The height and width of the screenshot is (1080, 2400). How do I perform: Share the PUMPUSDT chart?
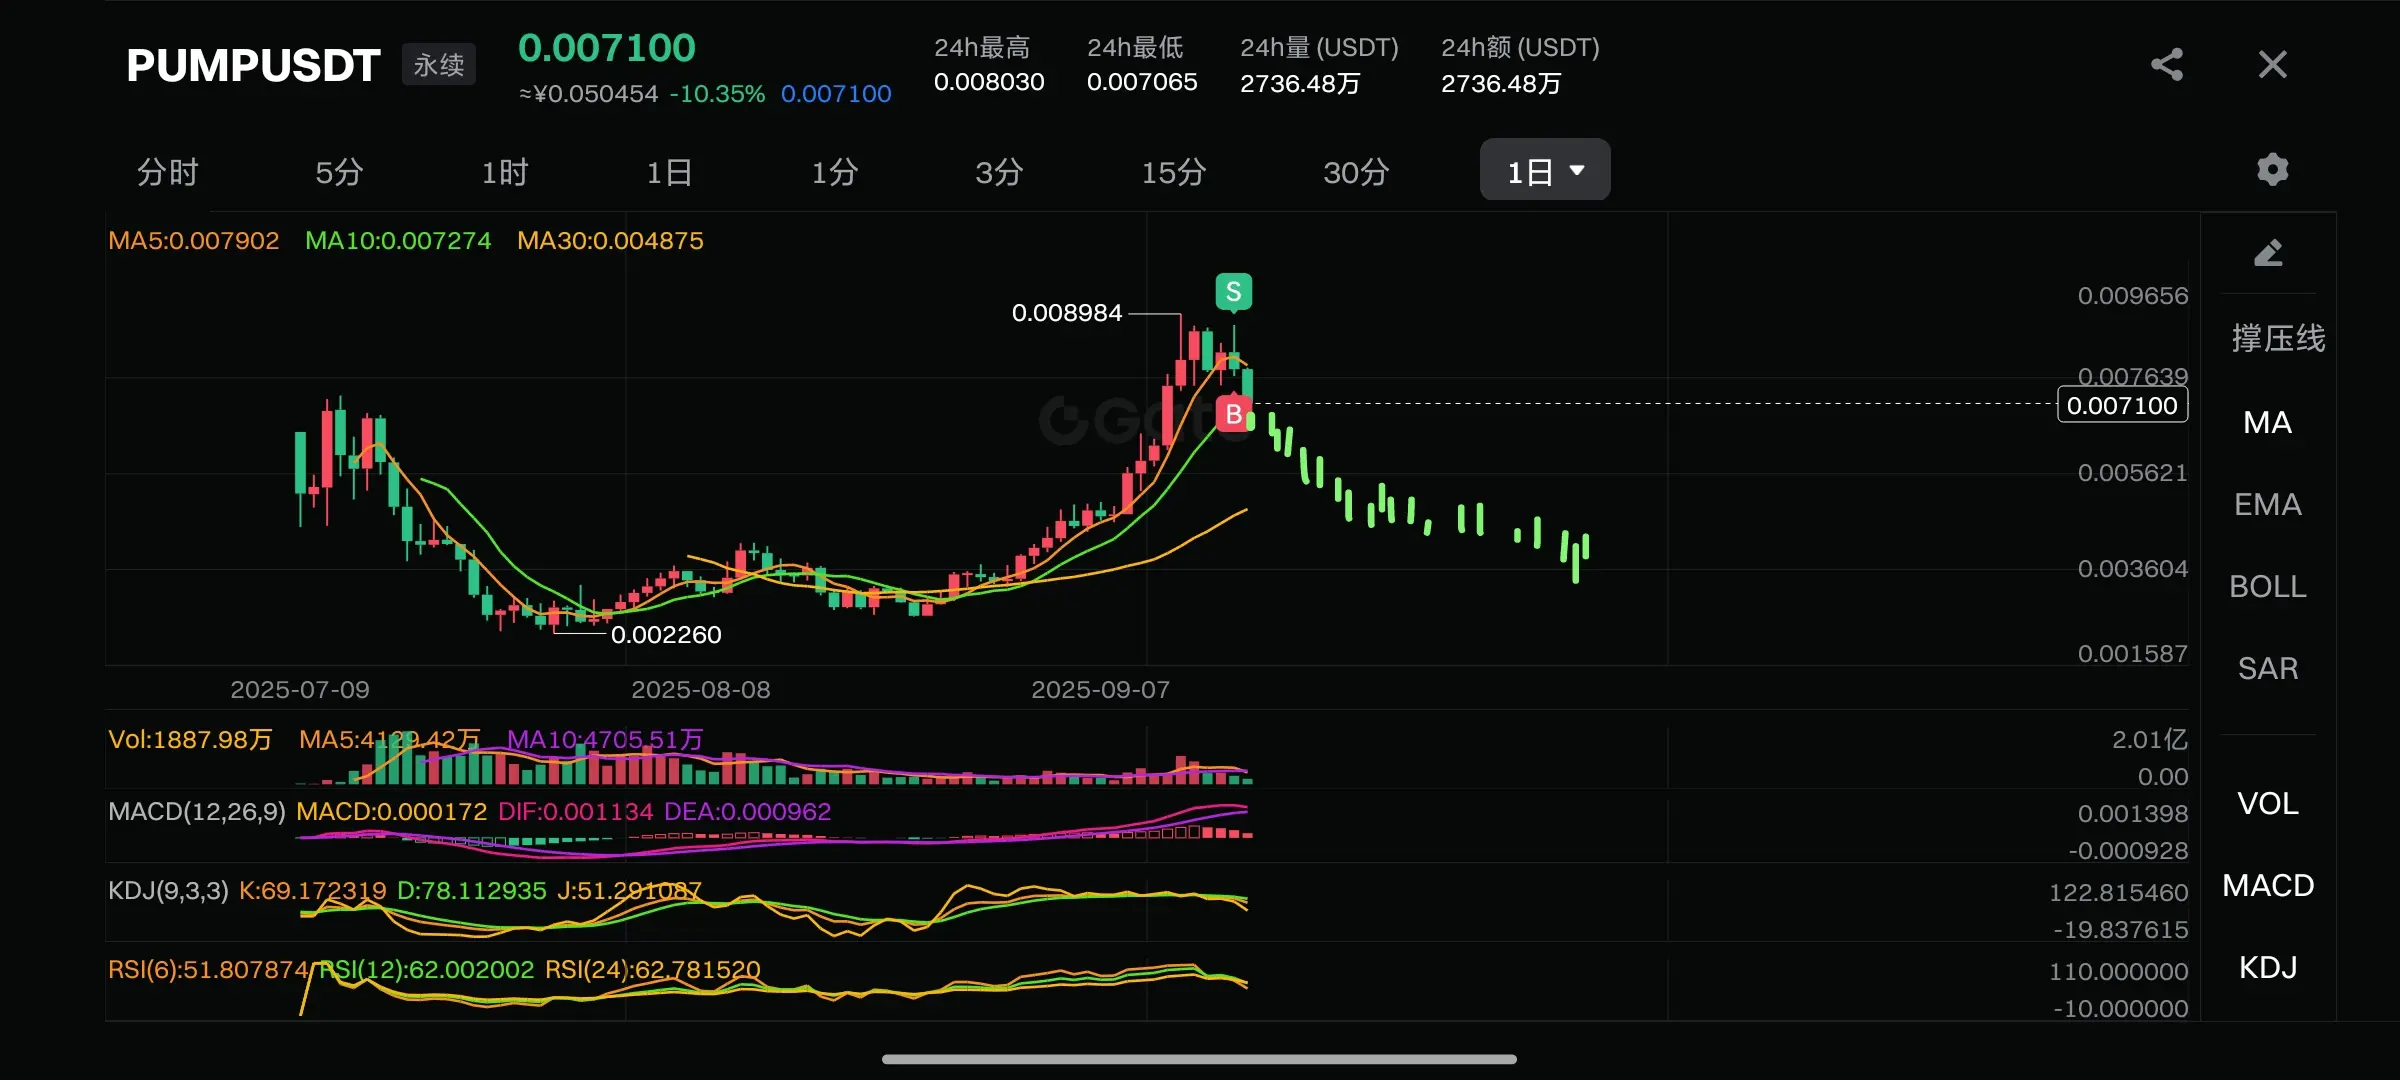(x=2167, y=65)
